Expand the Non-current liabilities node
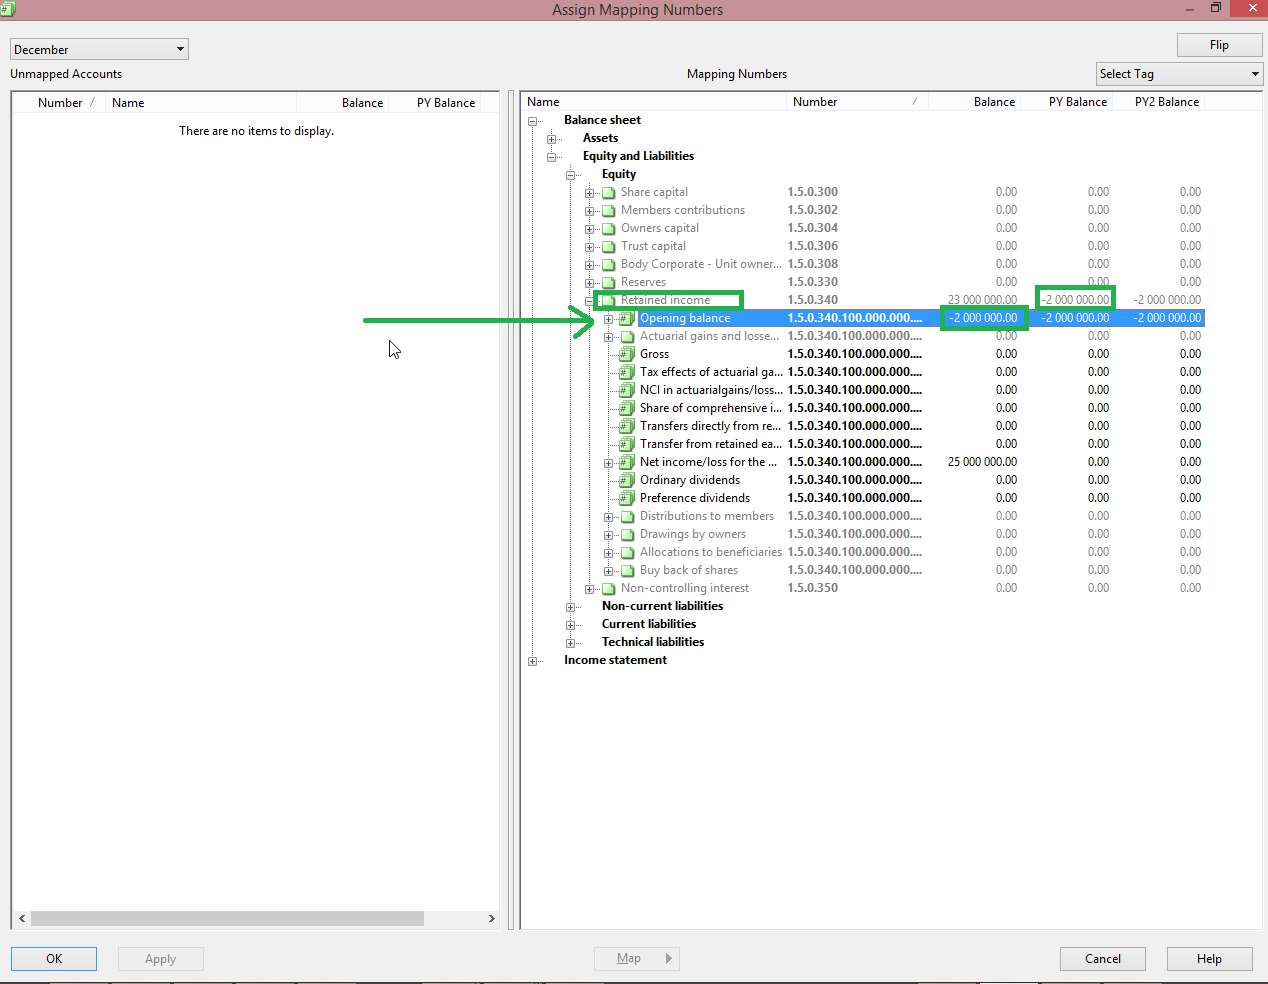 click(570, 607)
